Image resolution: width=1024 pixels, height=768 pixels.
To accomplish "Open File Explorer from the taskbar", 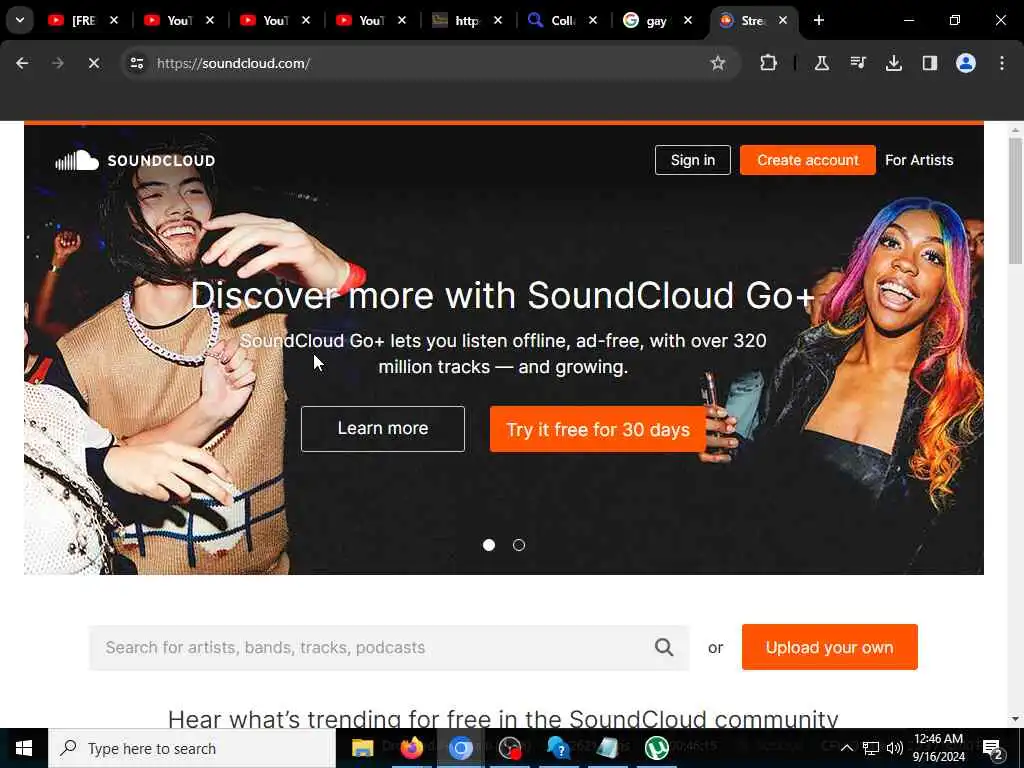I will click(x=362, y=748).
